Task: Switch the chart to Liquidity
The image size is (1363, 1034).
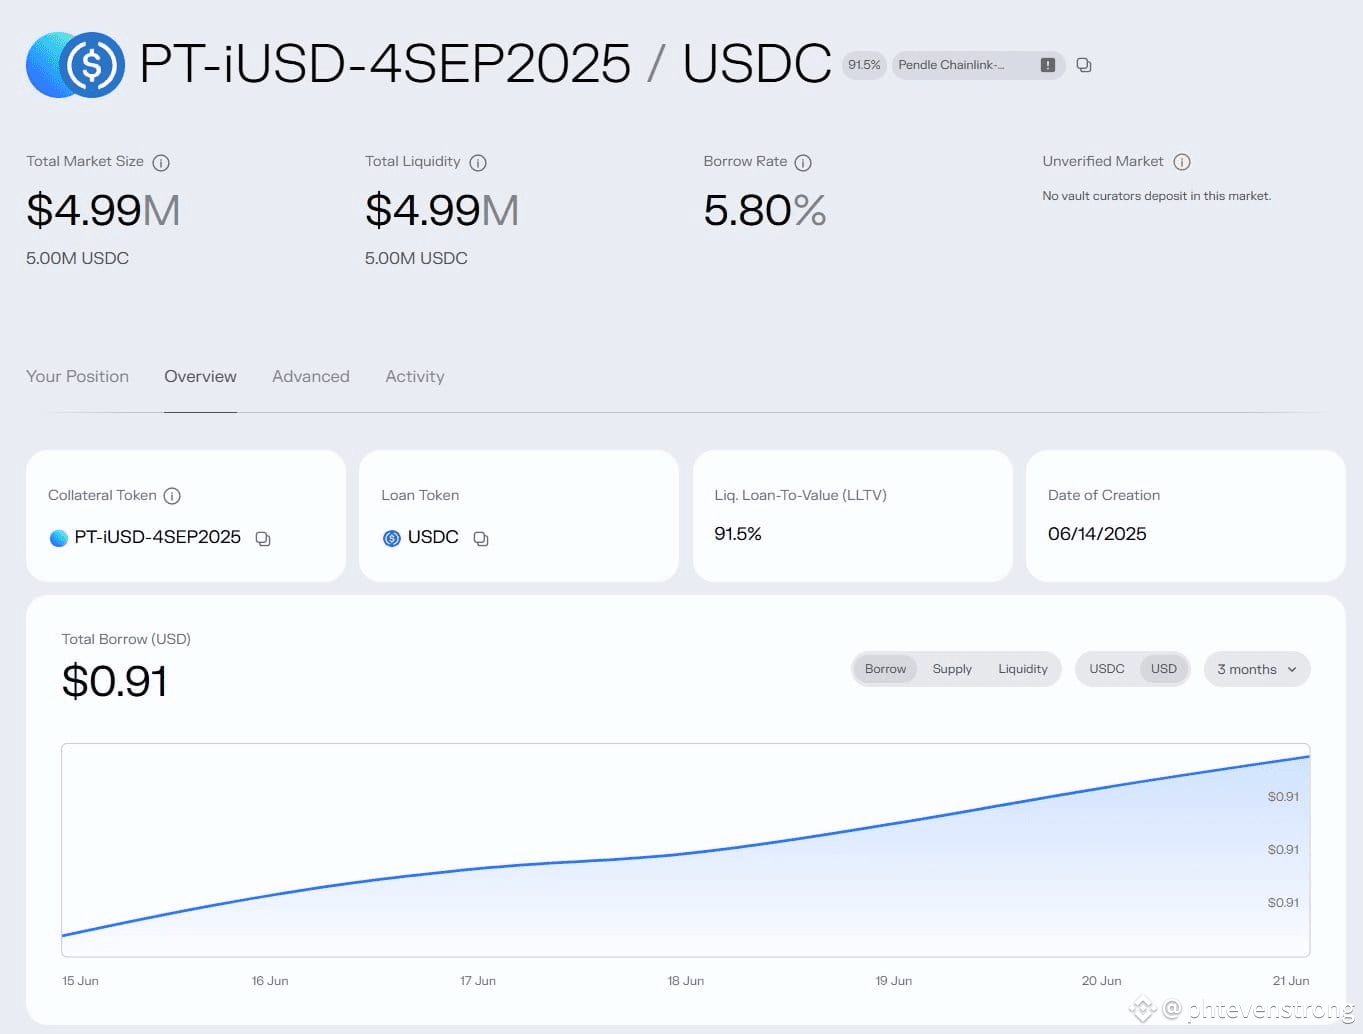Action: coord(1022,669)
